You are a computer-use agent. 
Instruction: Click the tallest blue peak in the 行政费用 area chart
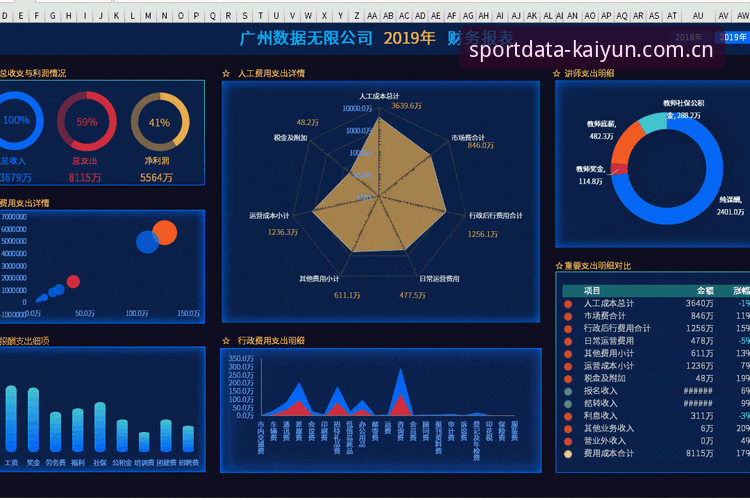pos(400,383)
